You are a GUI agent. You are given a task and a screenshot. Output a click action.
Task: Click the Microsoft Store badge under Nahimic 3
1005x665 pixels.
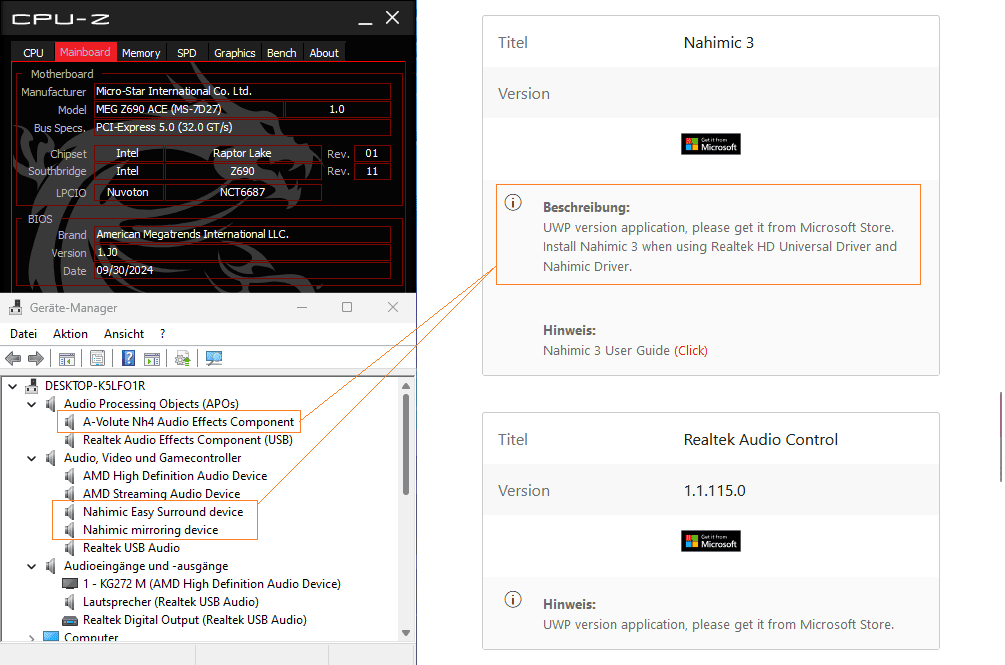[x=711, y=144]
